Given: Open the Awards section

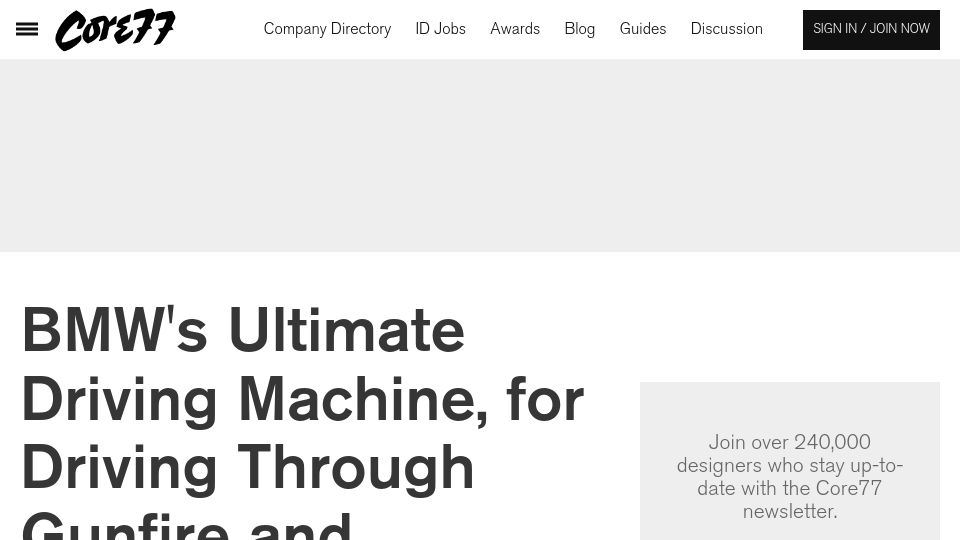Looking at the screenshot, I should [515, 29].
